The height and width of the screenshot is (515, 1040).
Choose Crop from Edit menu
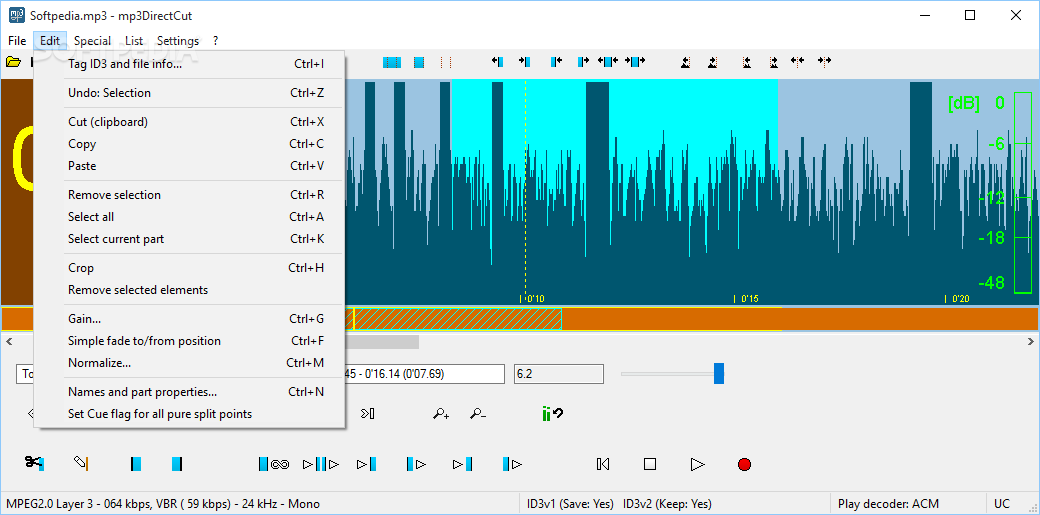(190, 268)
